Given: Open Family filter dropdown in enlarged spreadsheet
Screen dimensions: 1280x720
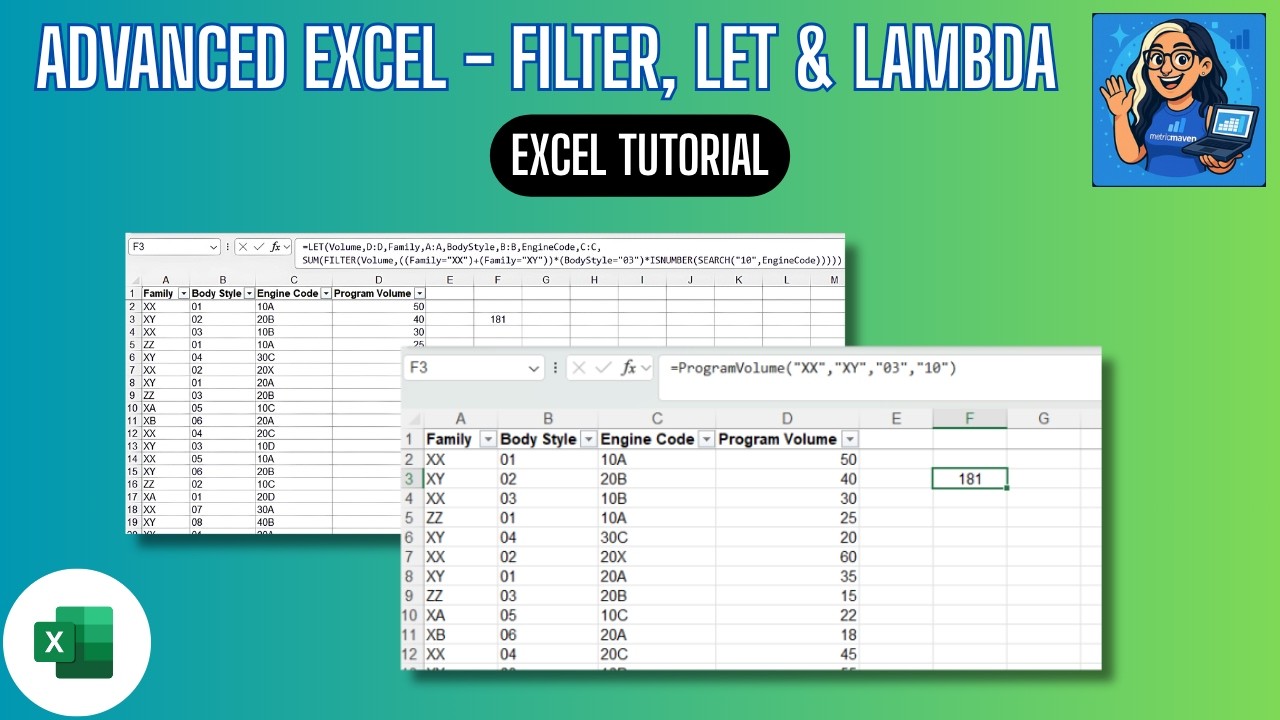Looking at the screenshot, I should pos(488,439).
